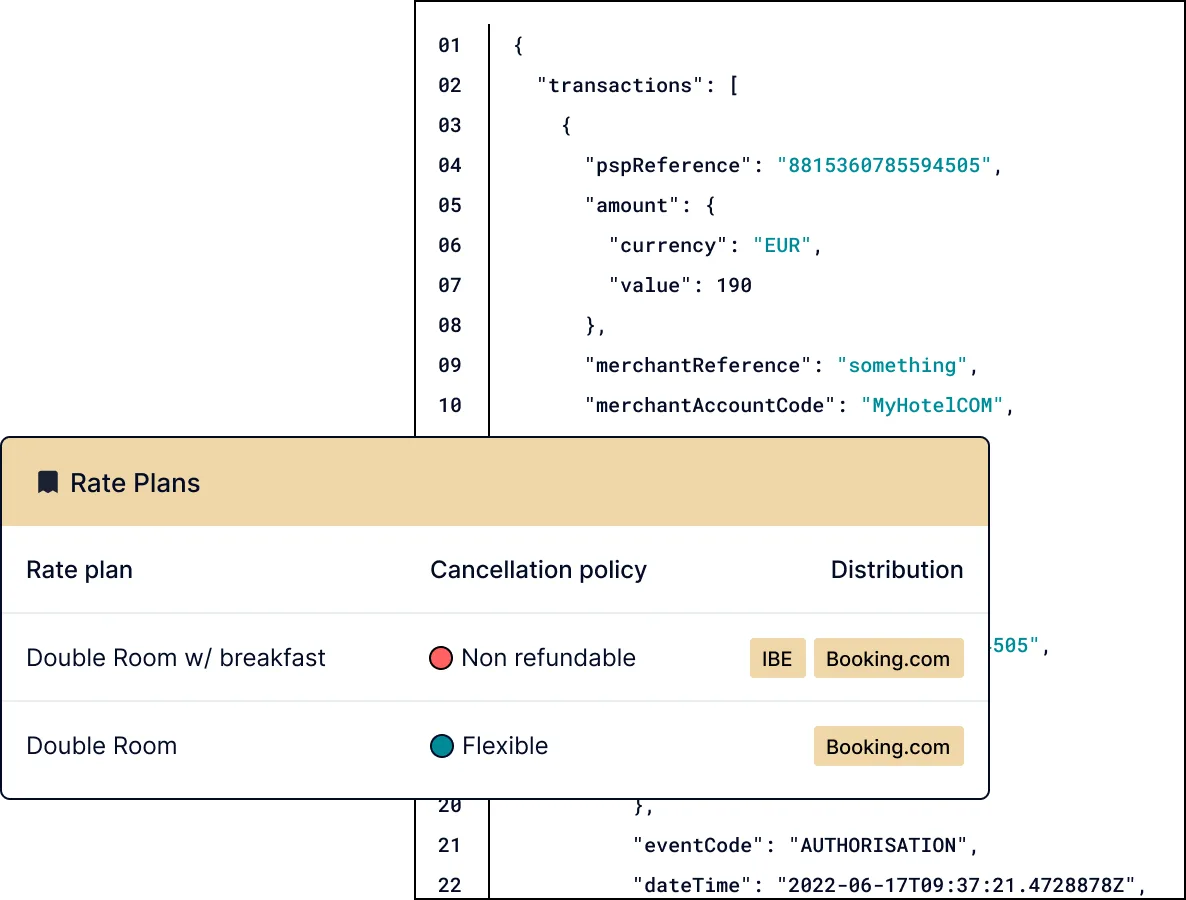Click the Rate Plans bookmark icon

point(48,483)
